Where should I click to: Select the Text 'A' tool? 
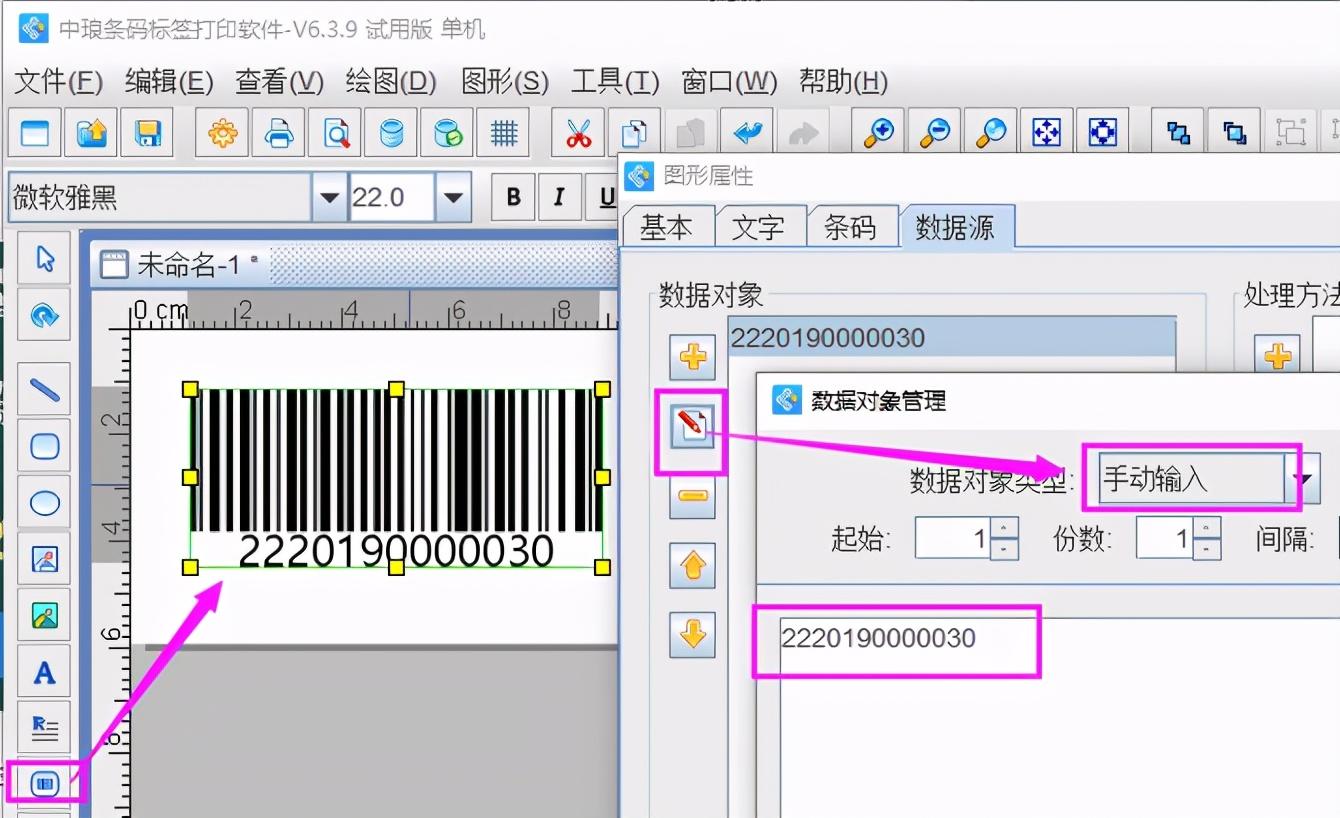tap(44, 671)
